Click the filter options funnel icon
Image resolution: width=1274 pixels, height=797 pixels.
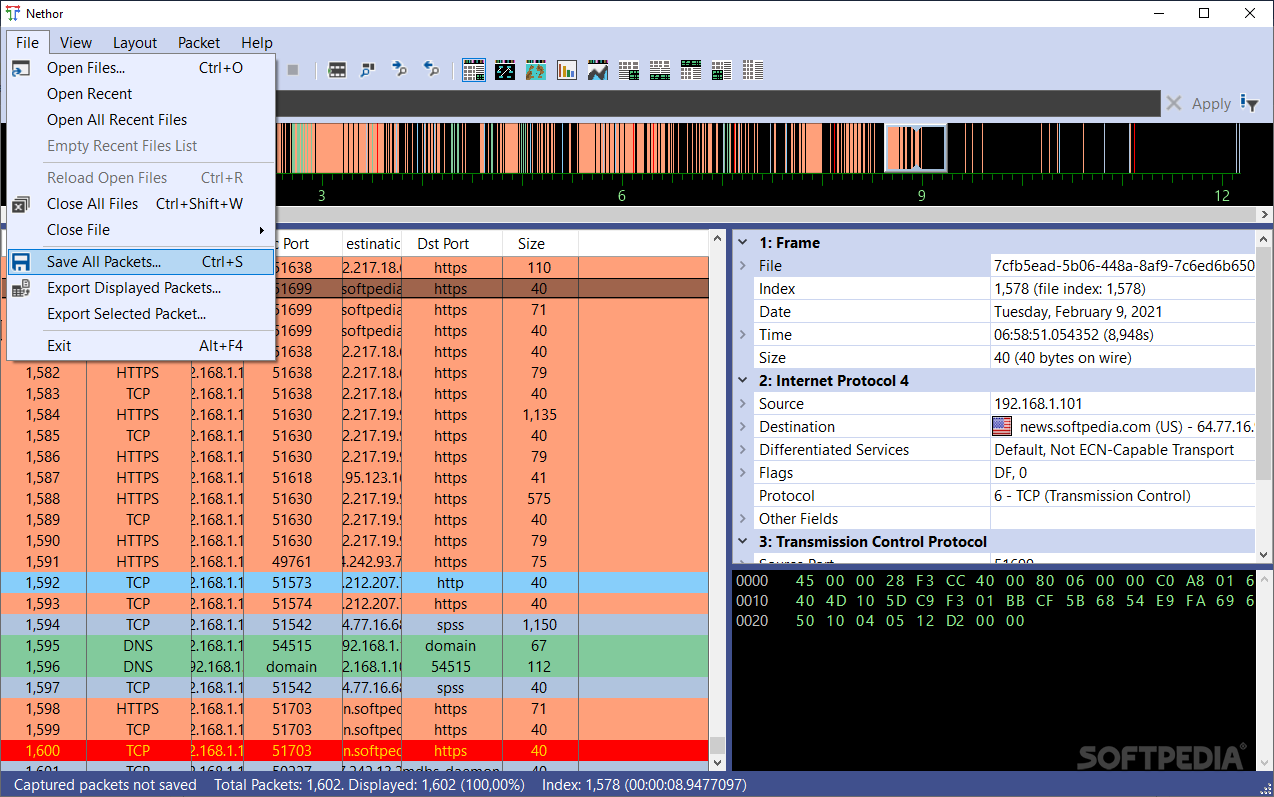[x=1249, y=103]
